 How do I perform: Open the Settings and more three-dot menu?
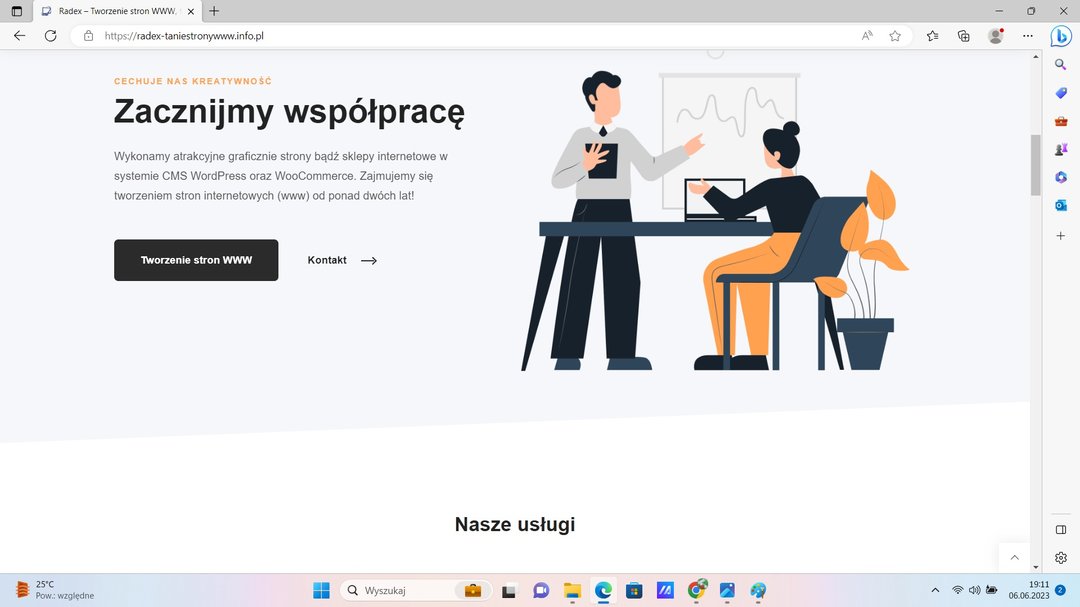1028,36
